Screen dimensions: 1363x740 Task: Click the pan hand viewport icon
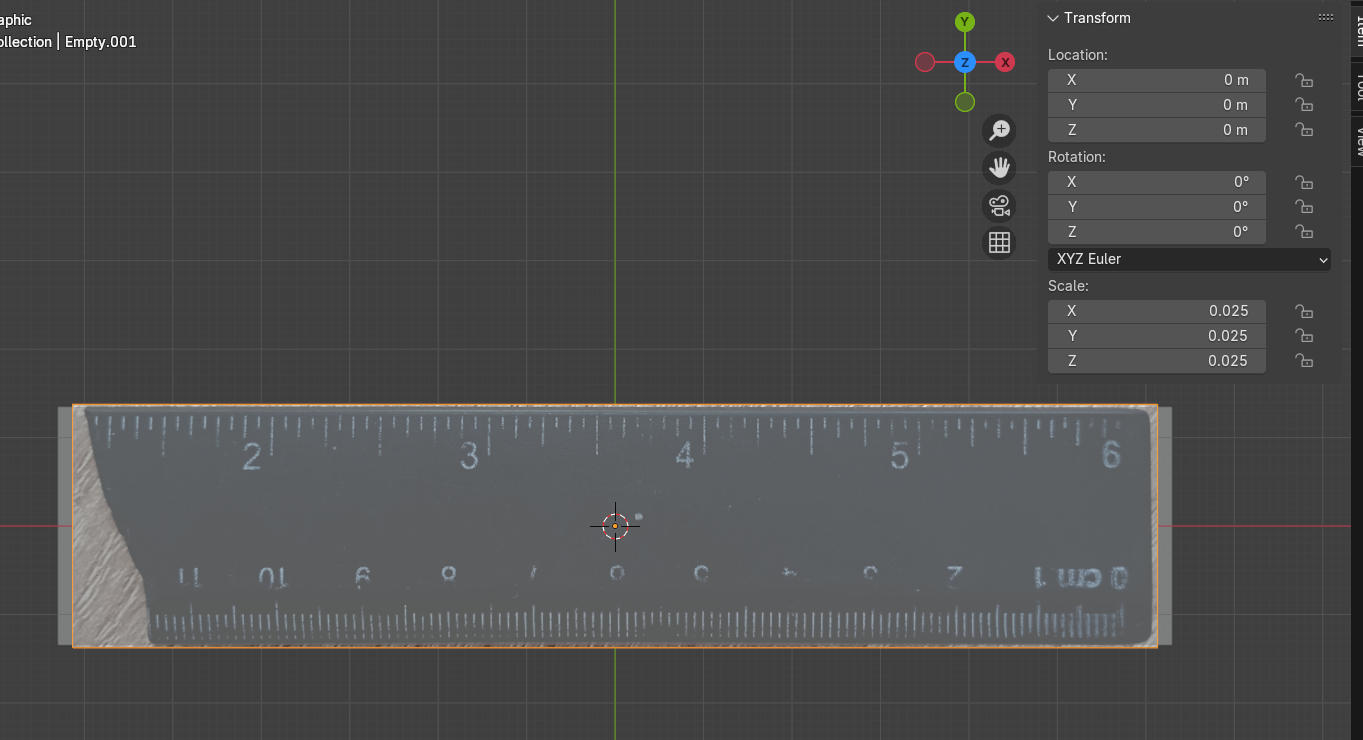point(999,167)
